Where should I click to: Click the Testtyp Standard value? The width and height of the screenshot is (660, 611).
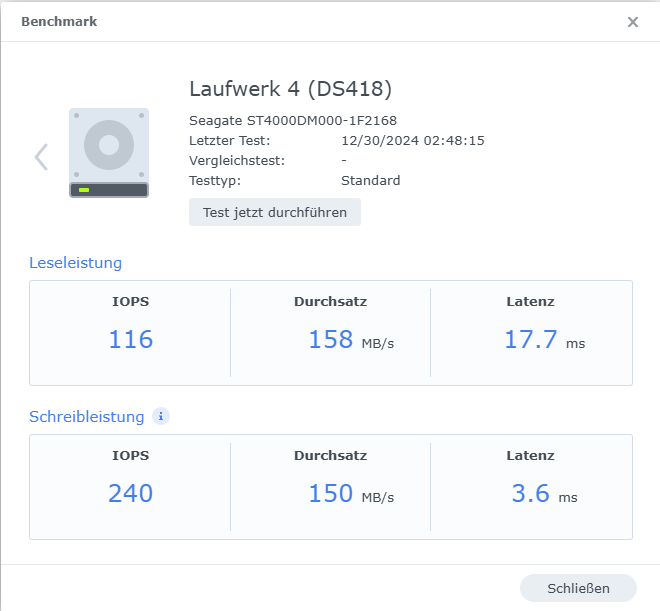pos(370,181)
